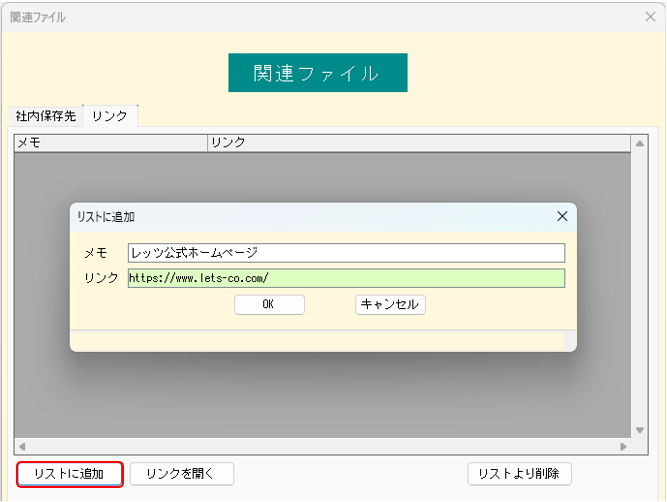Click the リストに追加 button at bottom
This screenshot has width=667, height=502.
click(69, 474)
